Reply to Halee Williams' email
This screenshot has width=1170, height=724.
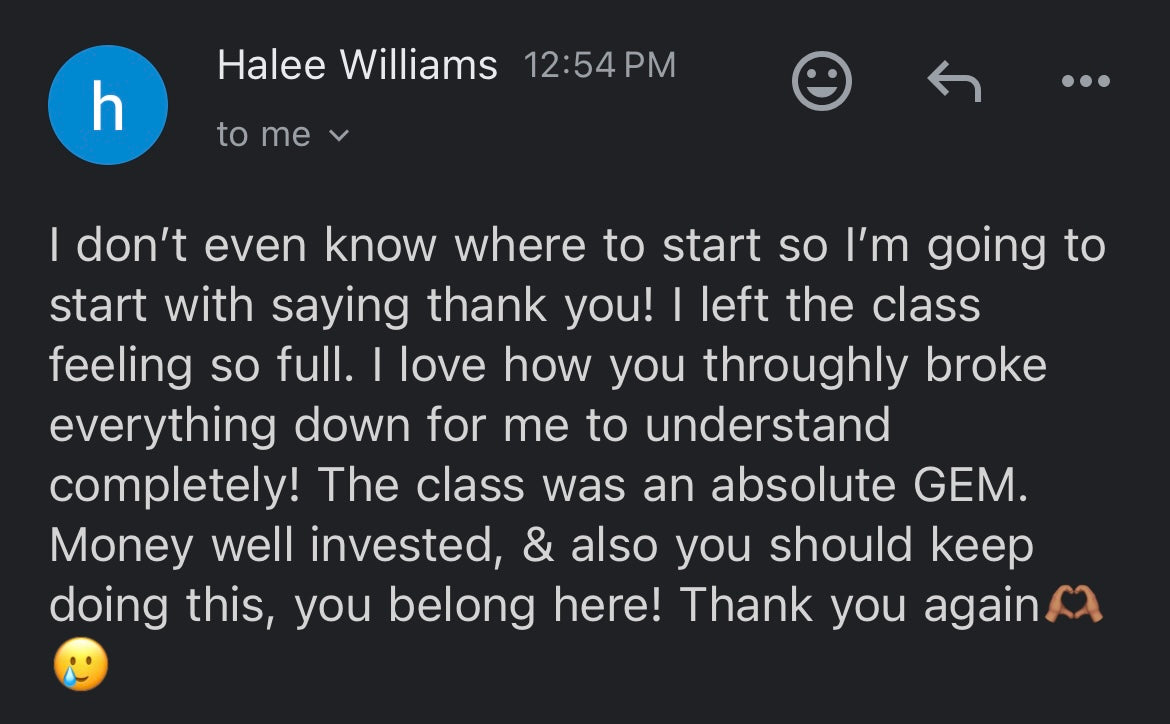pyautogui.click(x=954, y=81)
